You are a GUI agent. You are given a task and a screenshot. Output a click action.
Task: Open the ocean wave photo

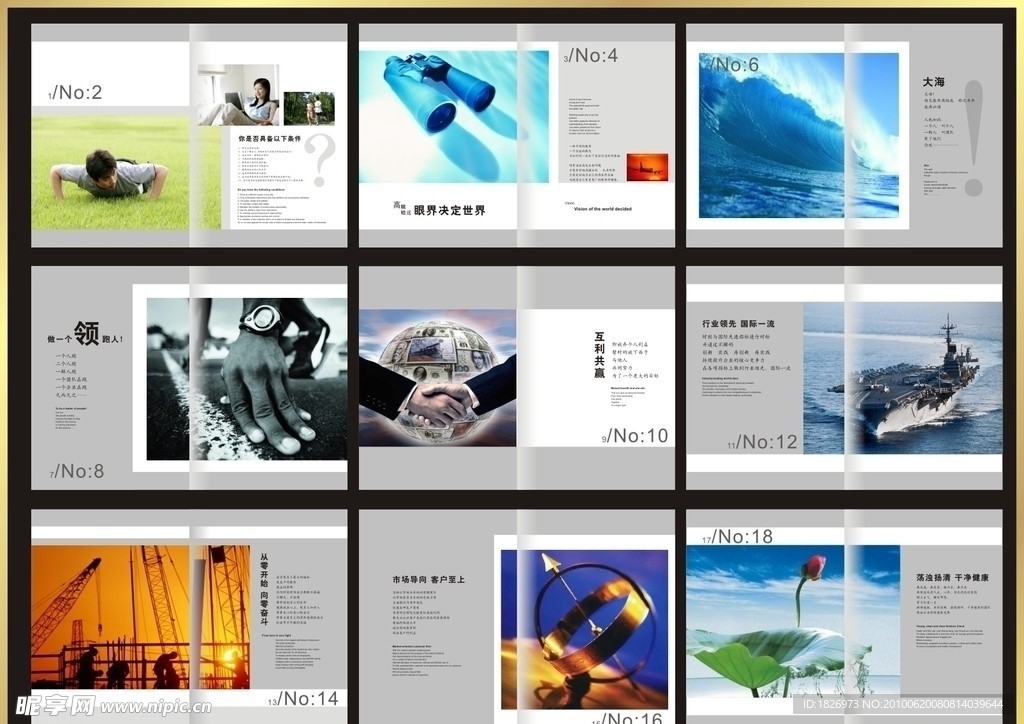point(799,136)
